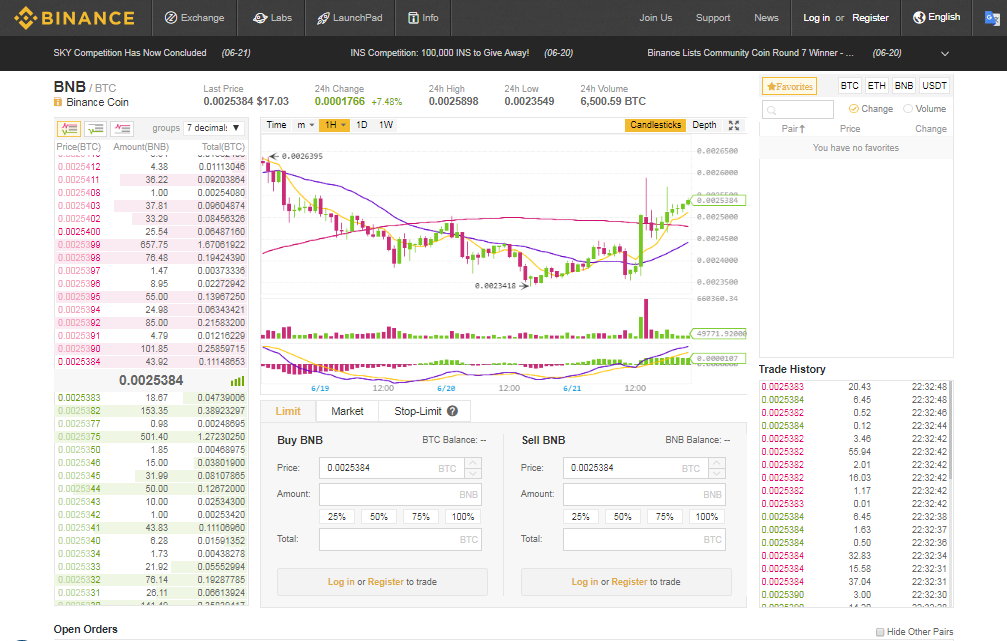Click the Sell BNB amount field
This screenshot has height=641, width=1007.
pos(644,494)
